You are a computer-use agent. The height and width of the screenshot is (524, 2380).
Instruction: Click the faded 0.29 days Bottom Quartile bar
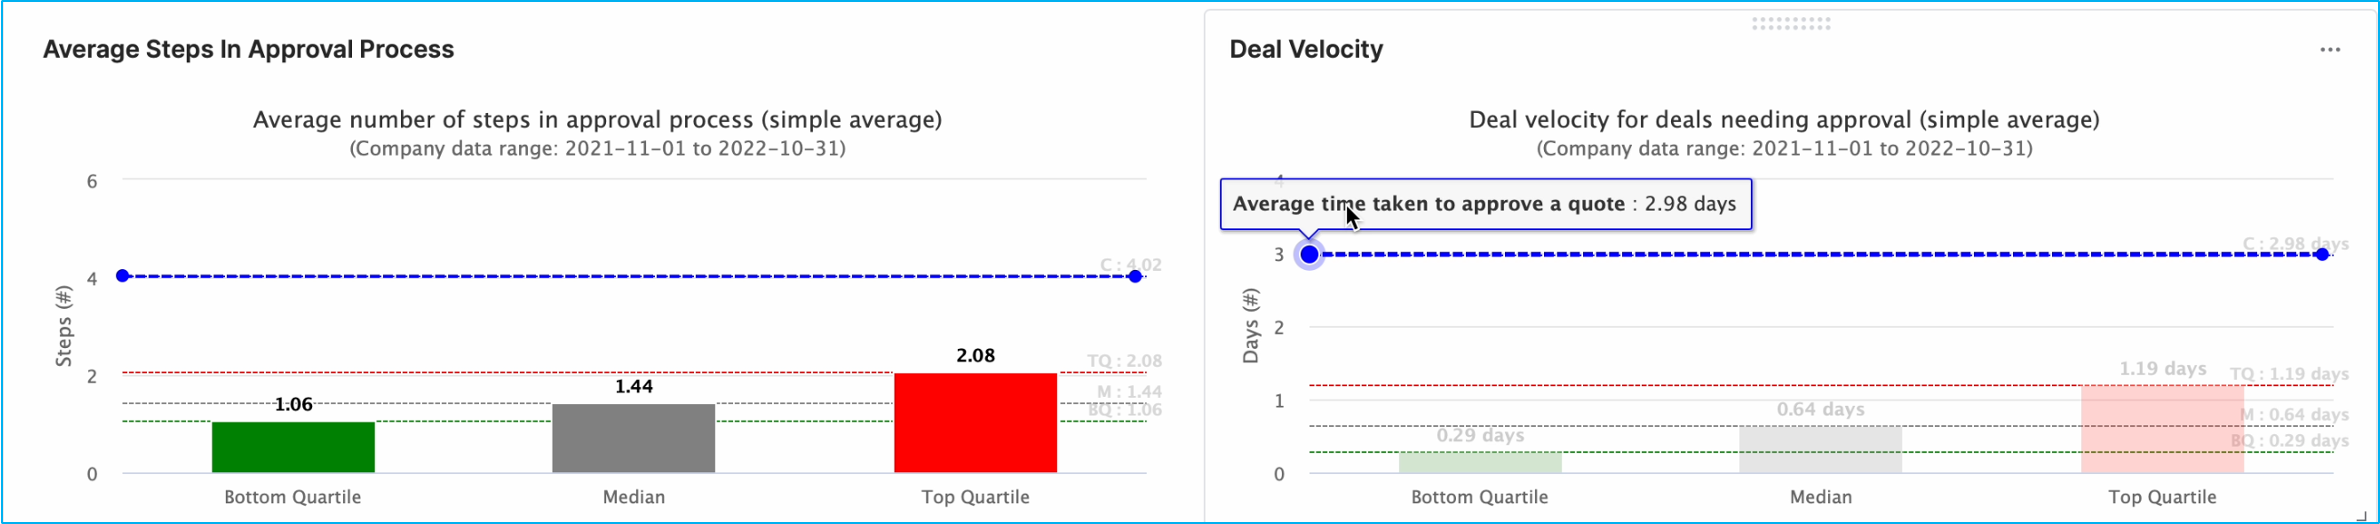(x=1480, y=462)
